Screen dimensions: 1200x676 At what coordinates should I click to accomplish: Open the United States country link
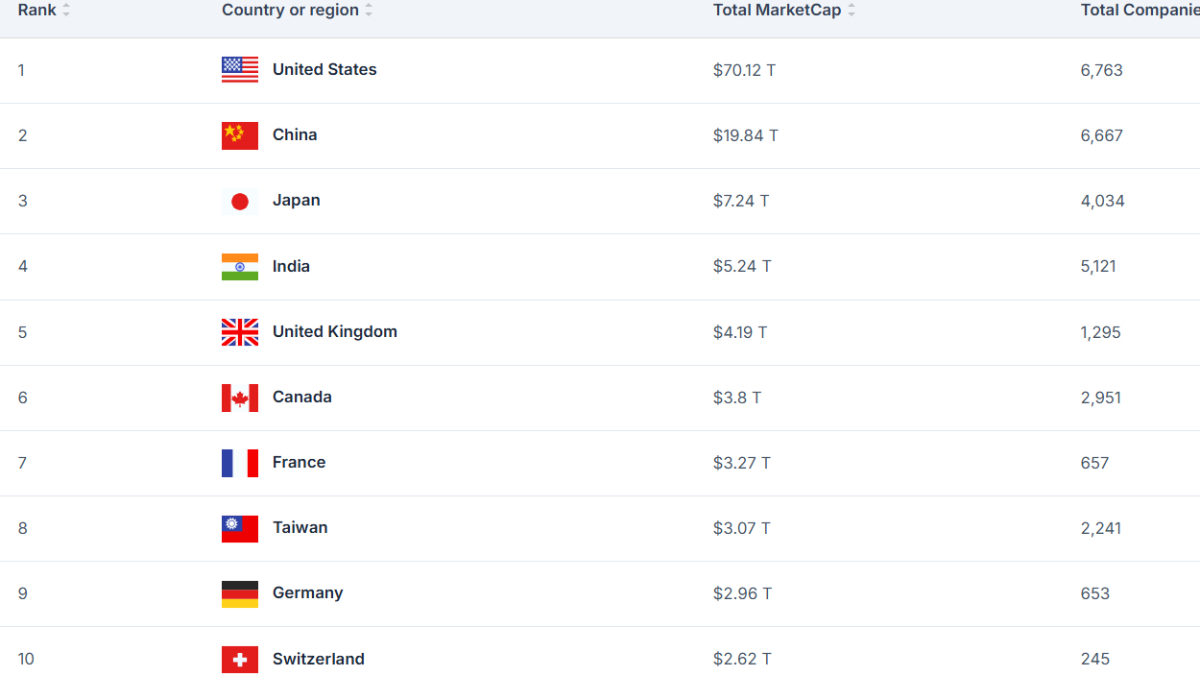point(325,70)
